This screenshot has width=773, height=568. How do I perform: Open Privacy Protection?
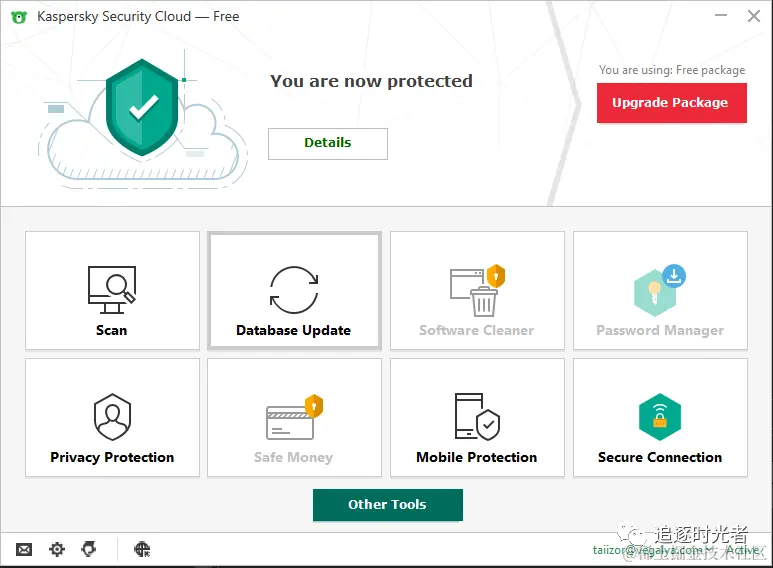pyautogui.click(x=112, y=418)
